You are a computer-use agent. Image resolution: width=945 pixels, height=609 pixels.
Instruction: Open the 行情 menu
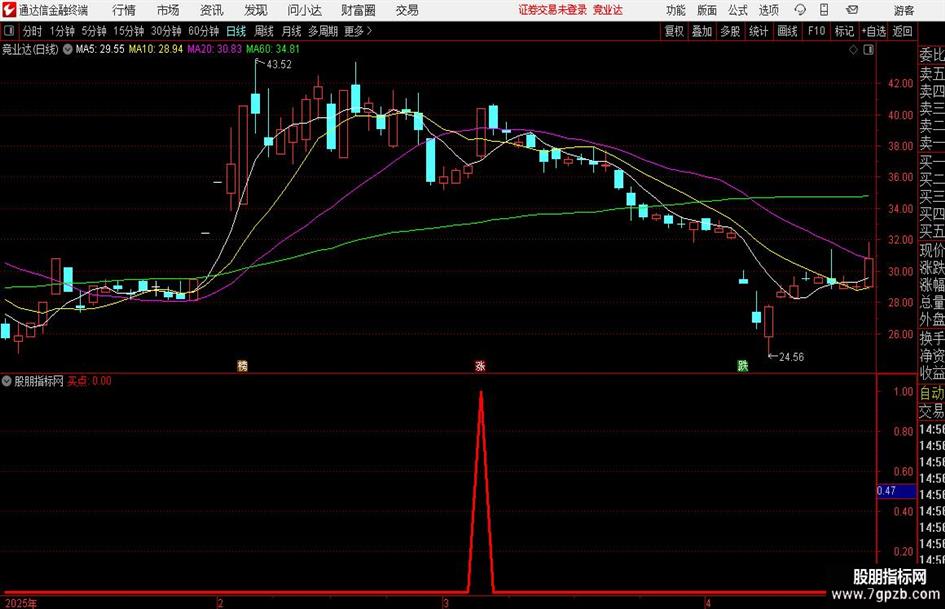point(124,10)
